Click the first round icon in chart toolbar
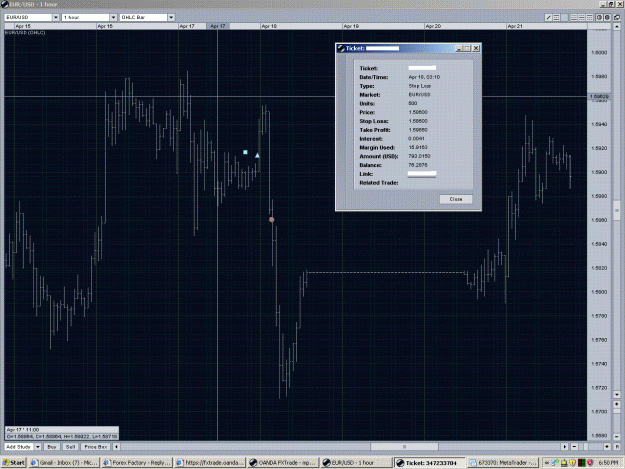This screenshot has height=469, width=625. 599,17
